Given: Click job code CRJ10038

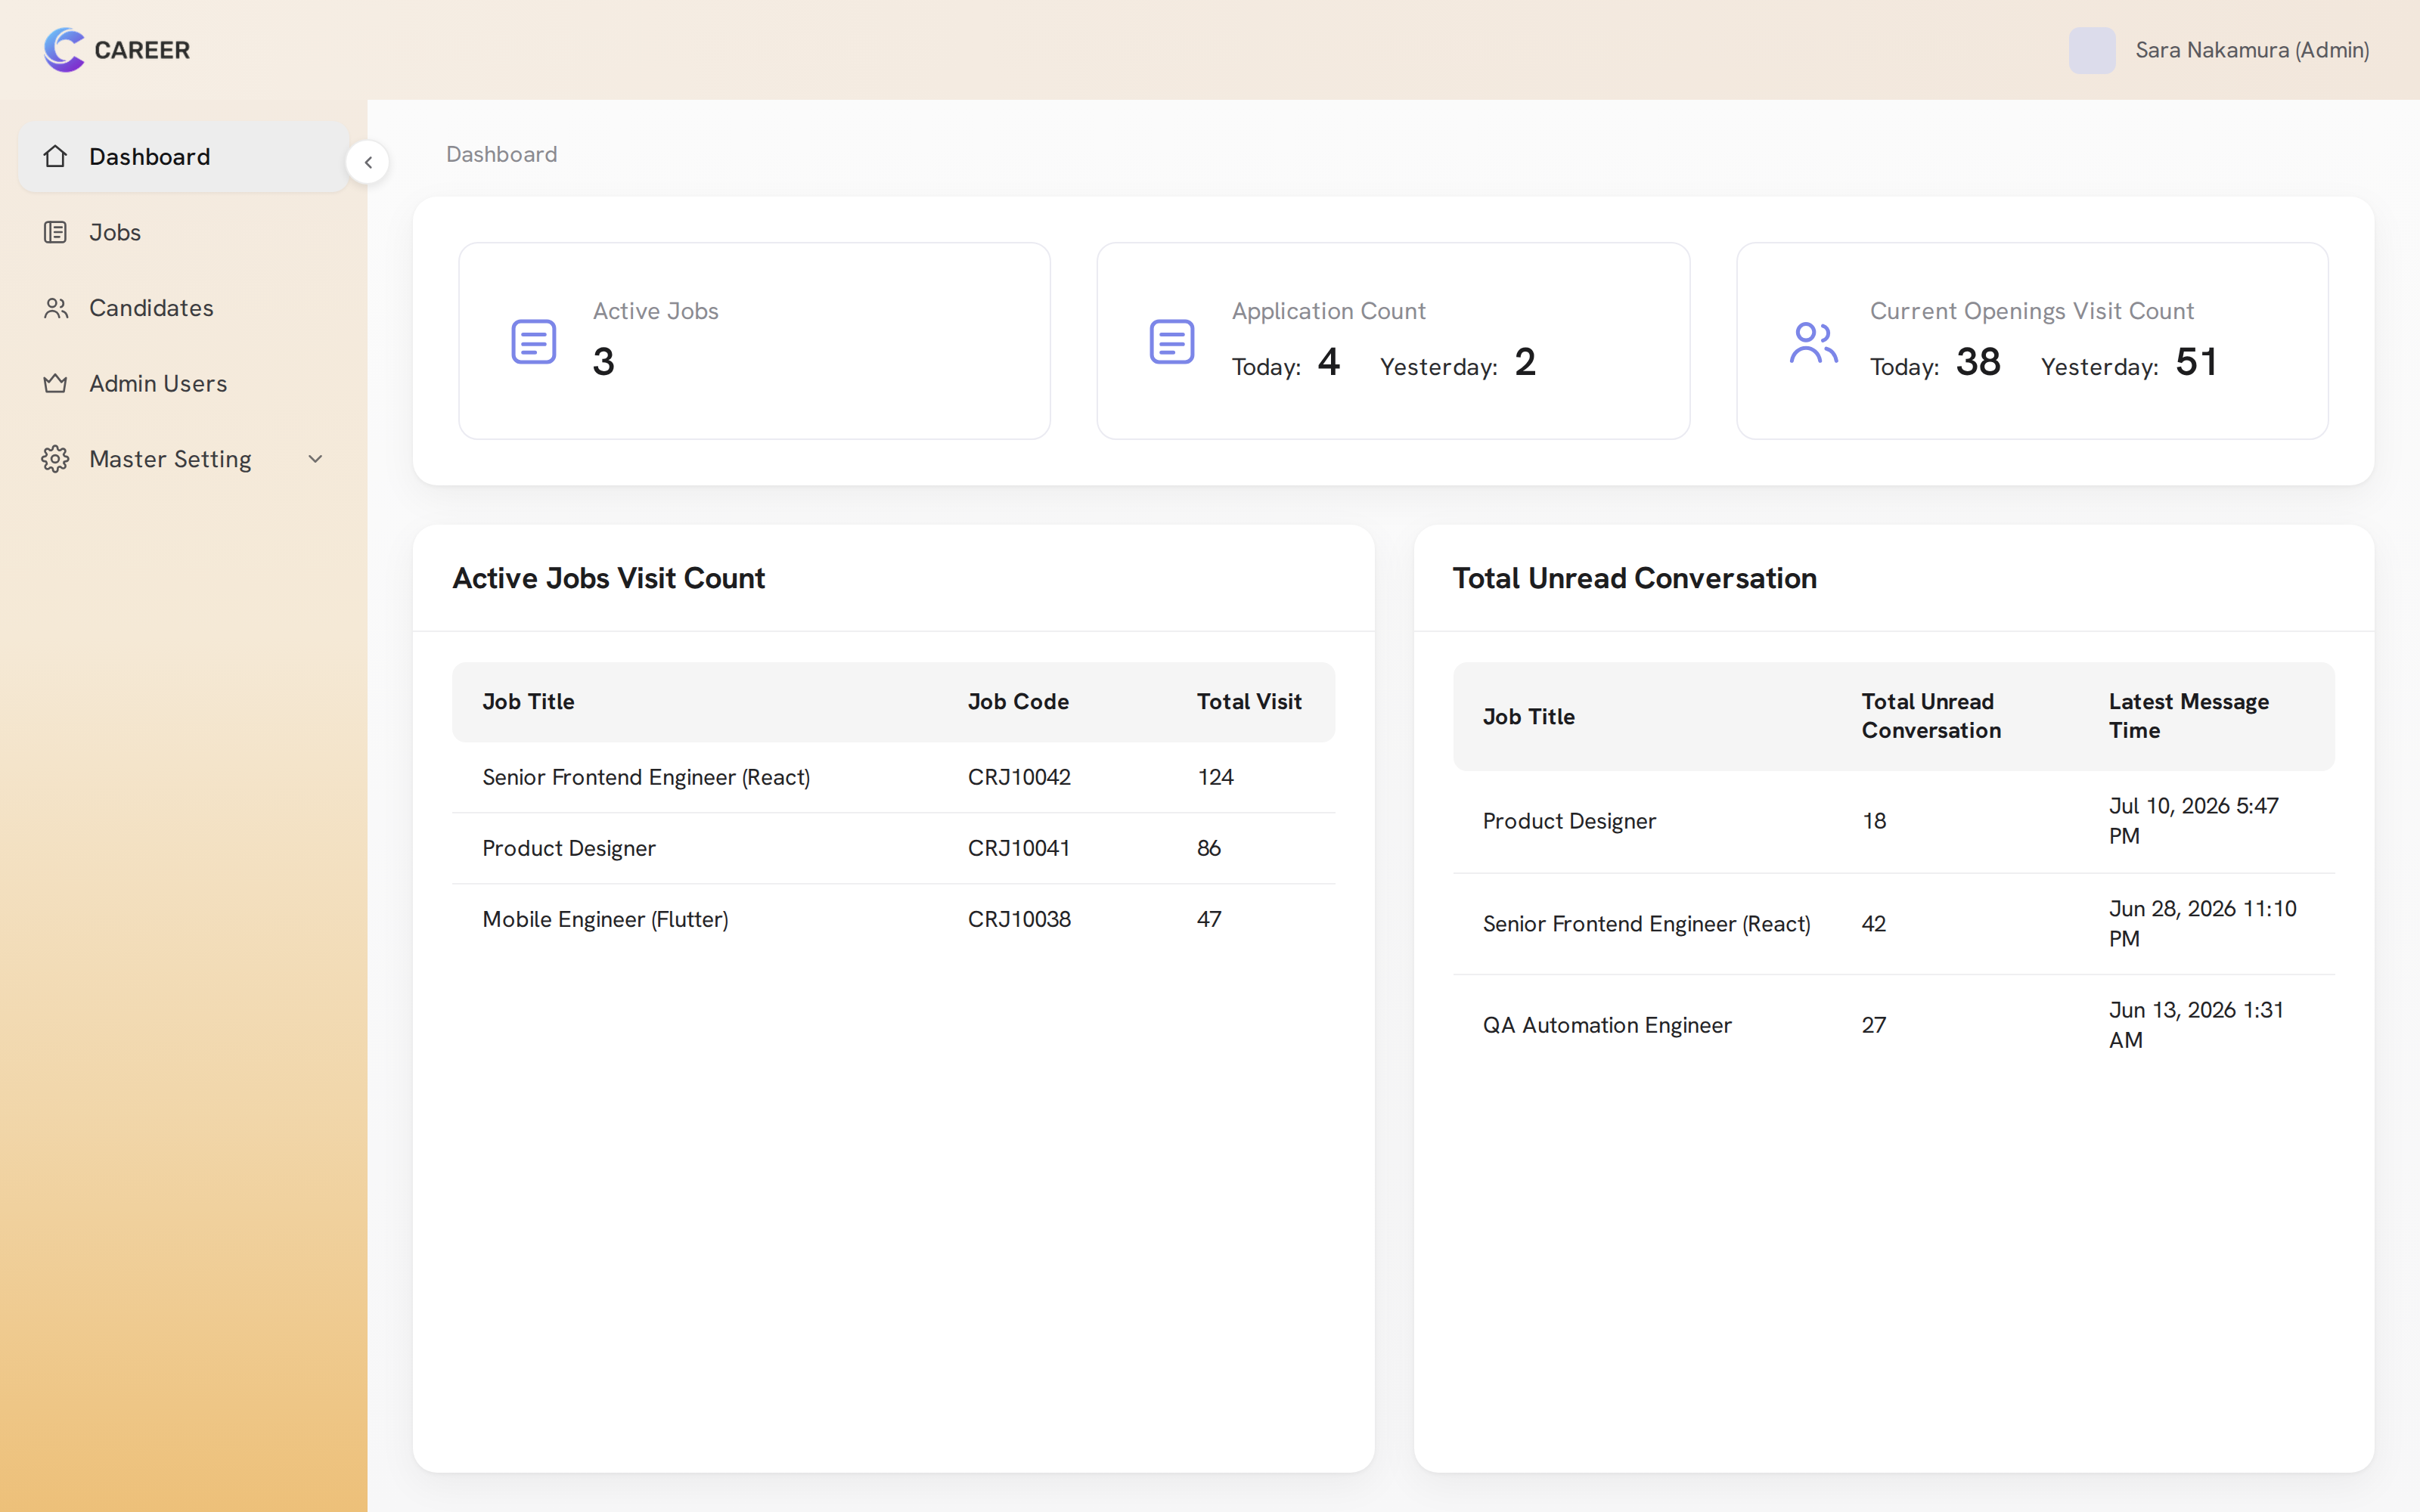Looking at the screenshot, I should [1019, 919].
